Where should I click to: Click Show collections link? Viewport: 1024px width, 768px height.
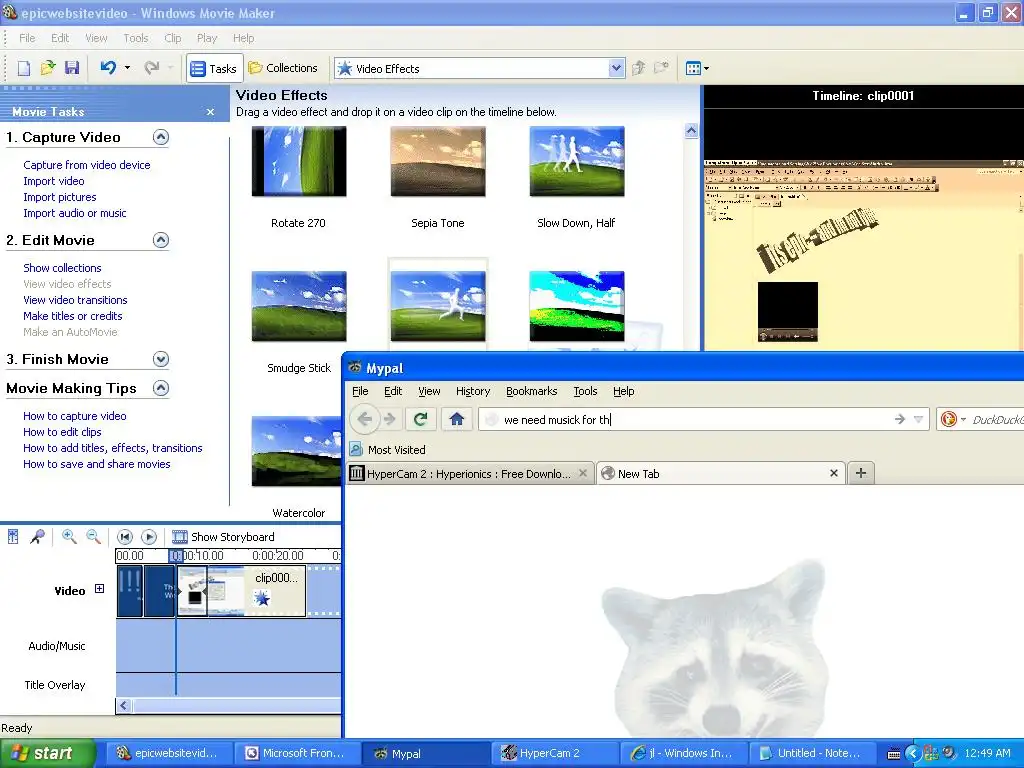click(62, 268)
